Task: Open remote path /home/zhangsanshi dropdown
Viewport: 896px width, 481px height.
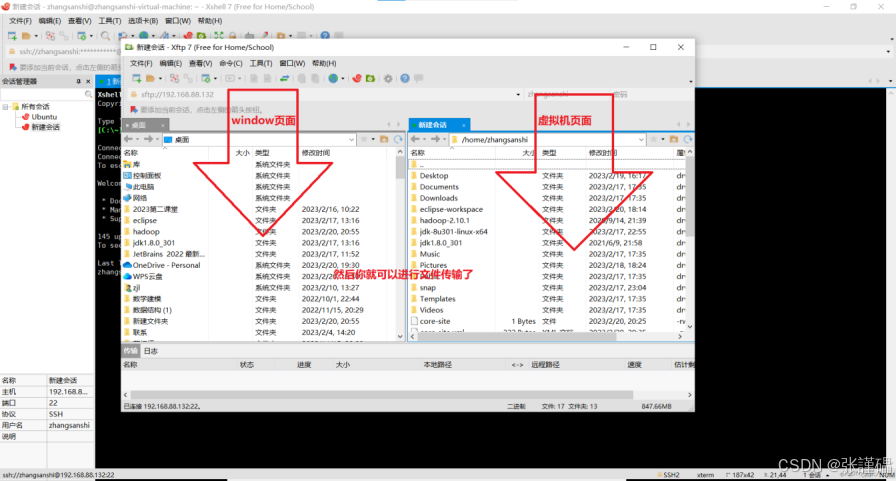Action: (641, 139)
